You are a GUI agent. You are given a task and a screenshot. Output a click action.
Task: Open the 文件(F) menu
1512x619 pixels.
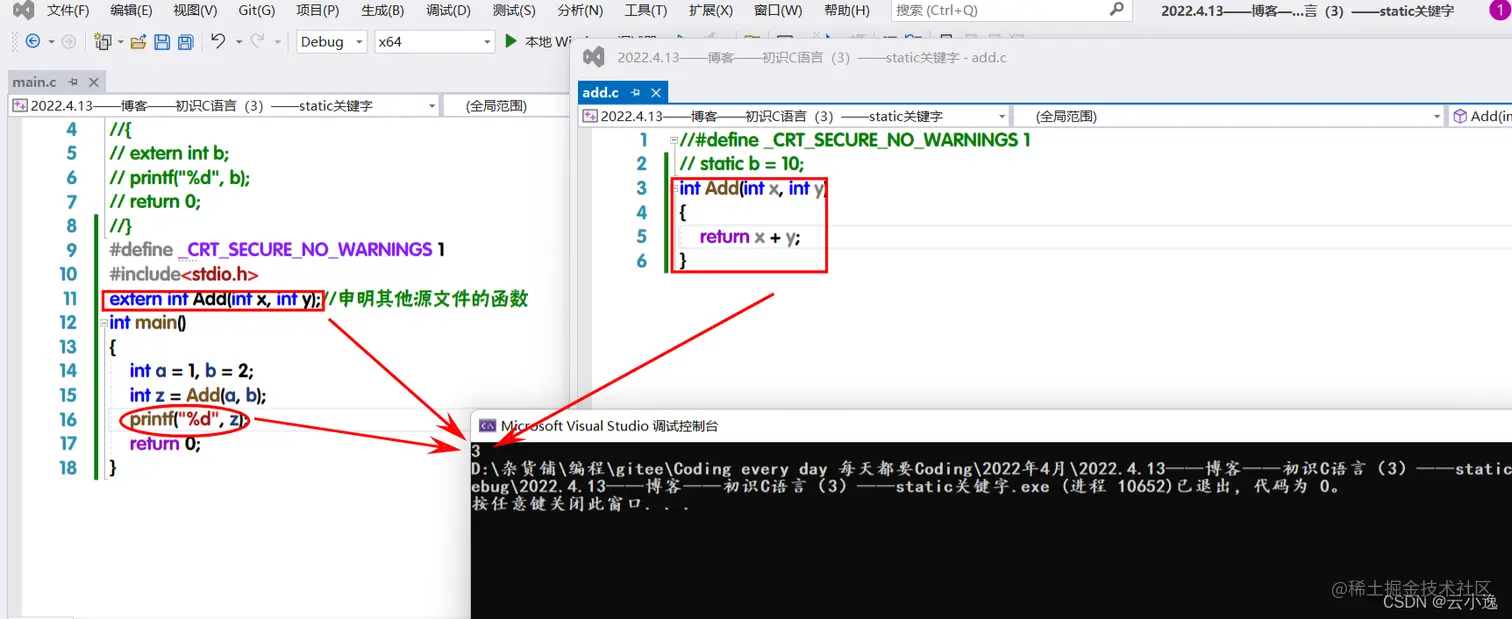tap(68, 10)
